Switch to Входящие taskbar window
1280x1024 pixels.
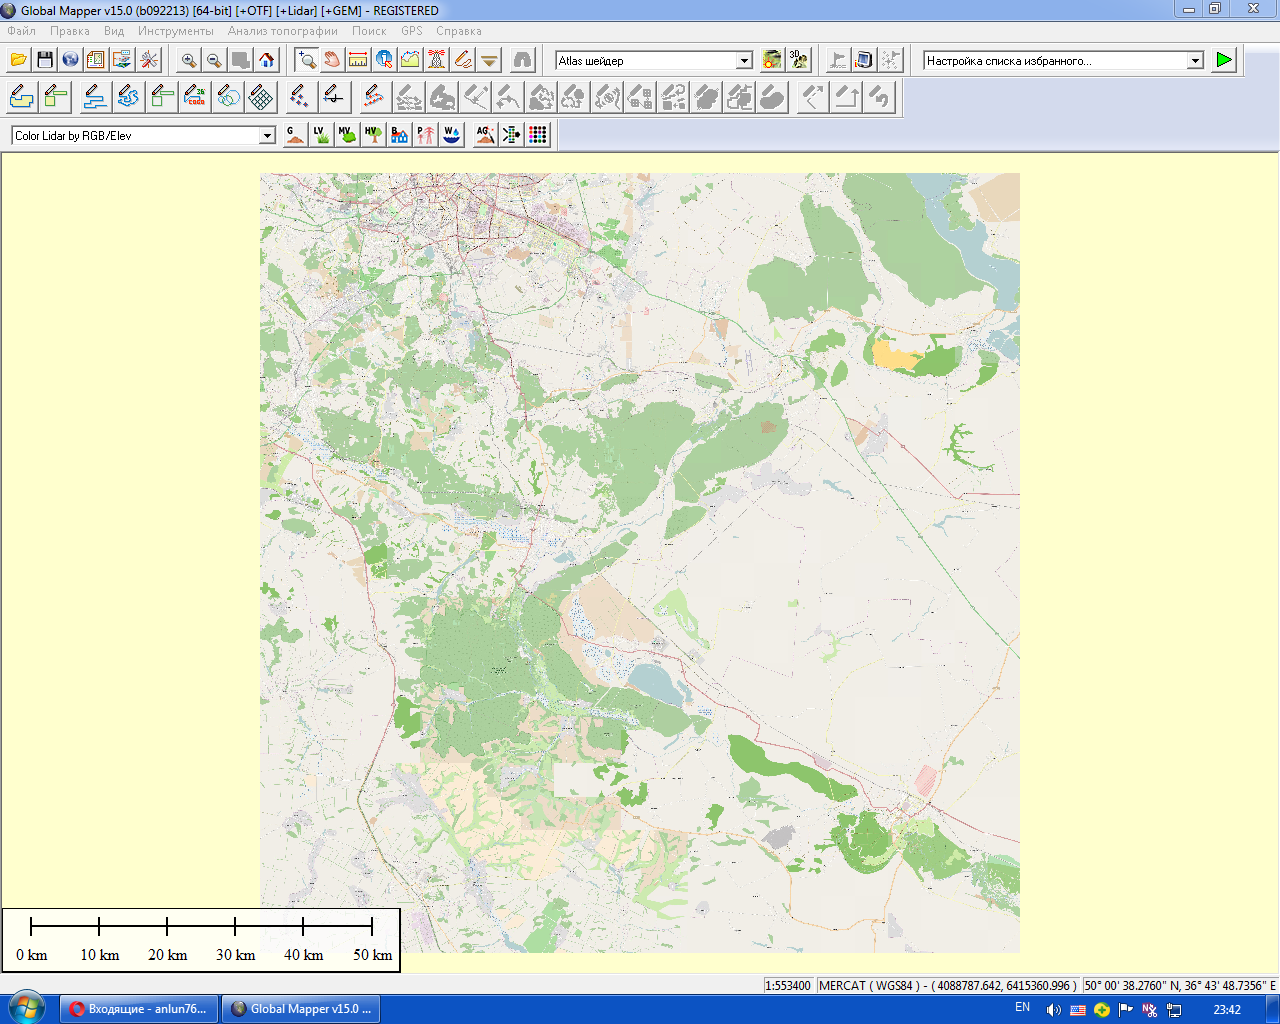pyautogui.click(x=138, y=1009)
